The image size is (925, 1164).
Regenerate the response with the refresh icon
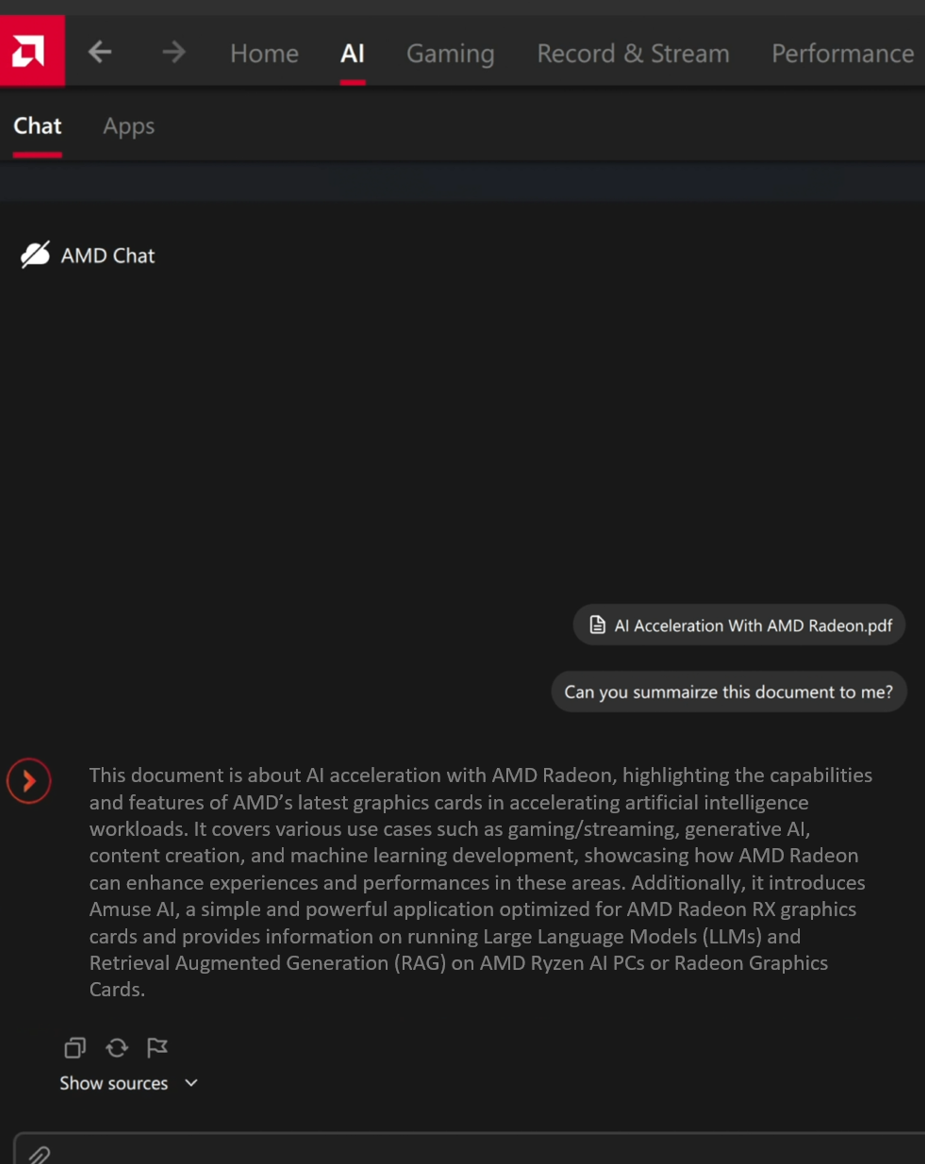pos(117,1047)
